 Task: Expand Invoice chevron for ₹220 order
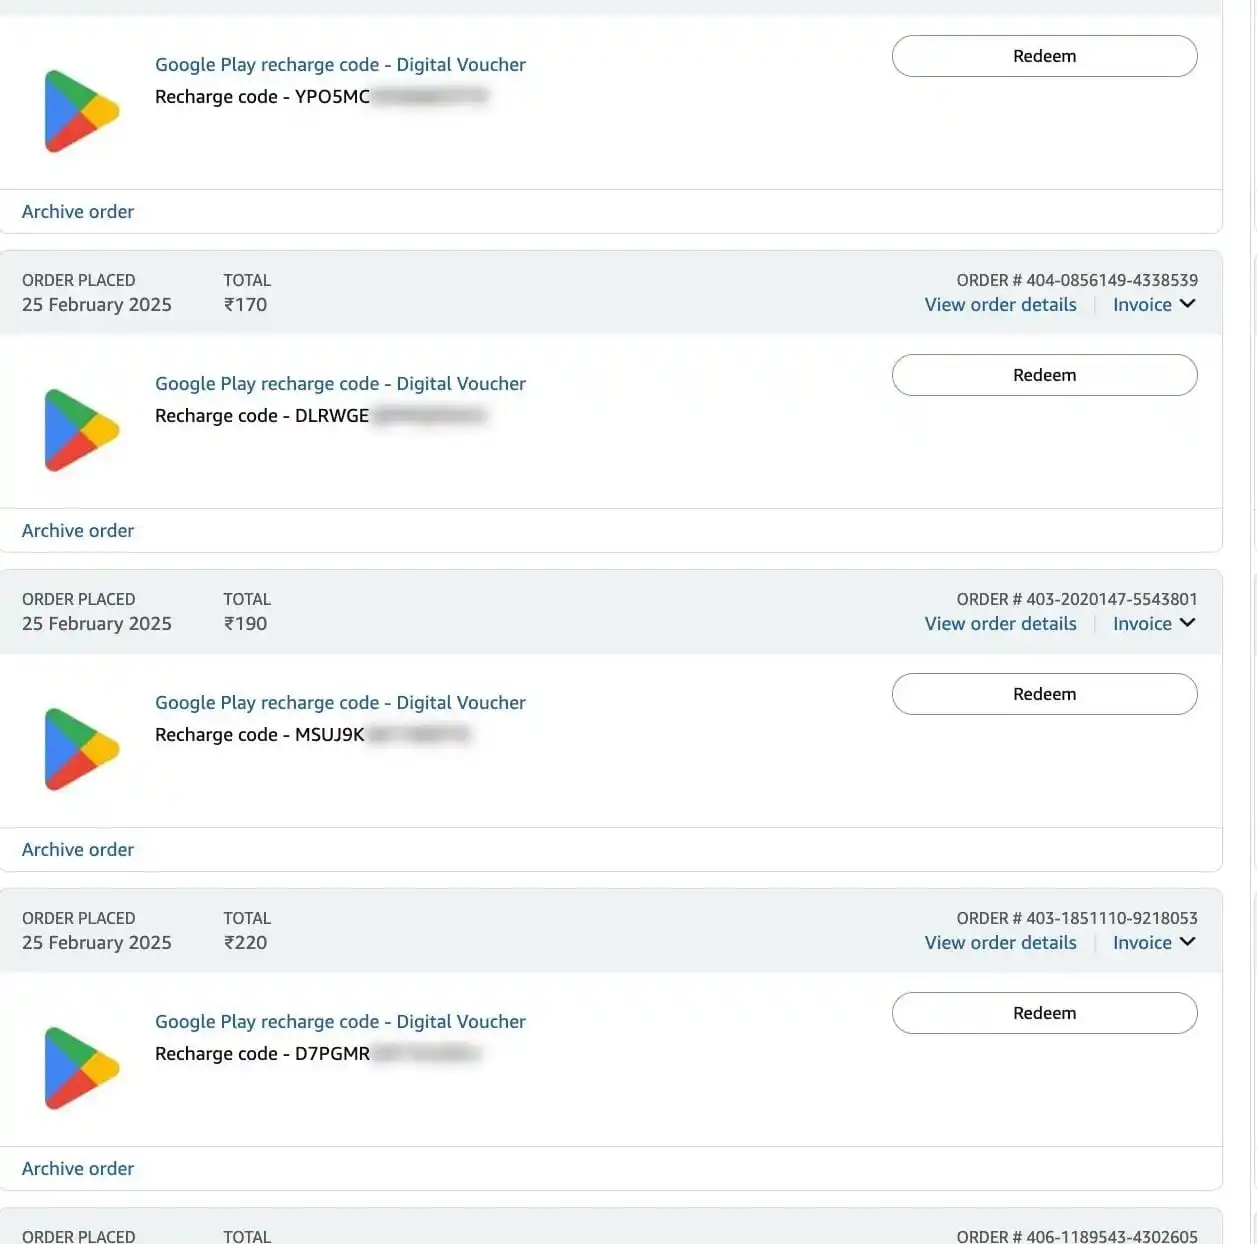(x=1187, y=942)
